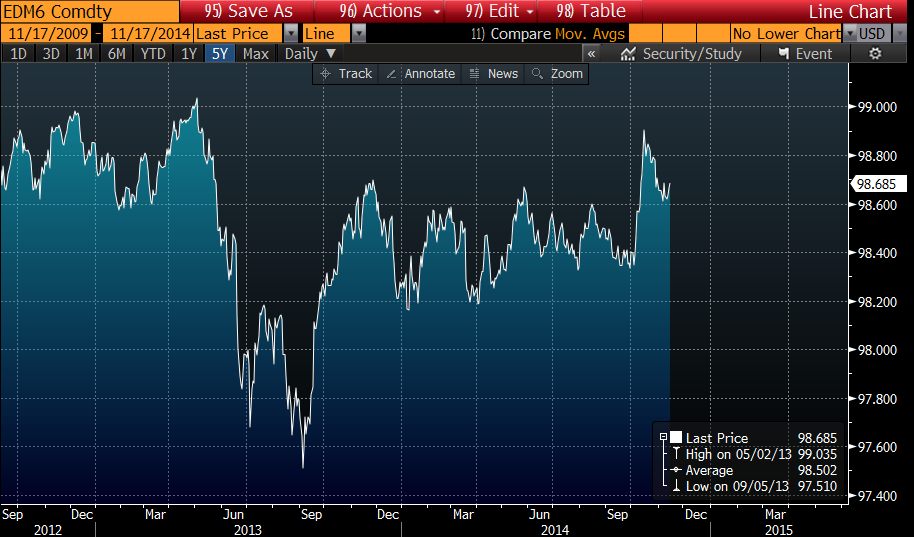Select the YTD time range tab
This screenshot has width=914, height=537.
153,54
